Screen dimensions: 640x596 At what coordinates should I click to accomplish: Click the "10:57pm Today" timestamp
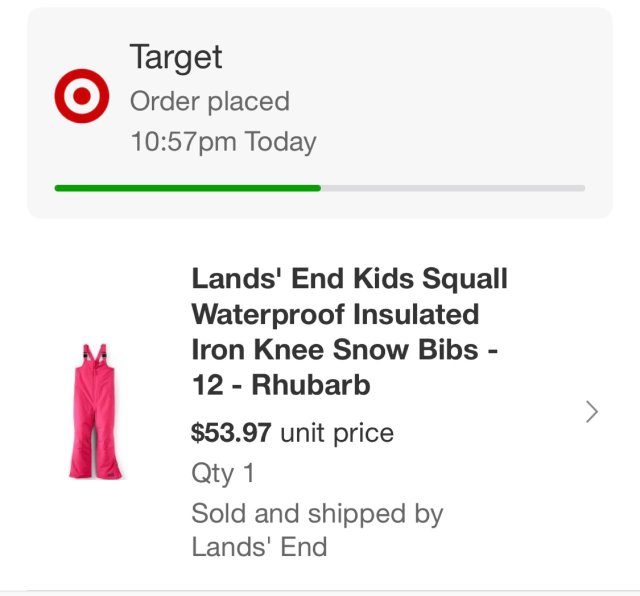point(223,141)
